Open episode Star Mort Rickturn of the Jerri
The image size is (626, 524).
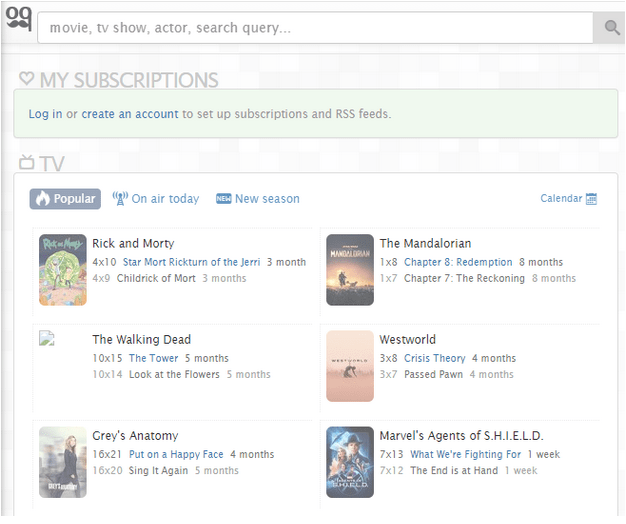tap(192, 262)
